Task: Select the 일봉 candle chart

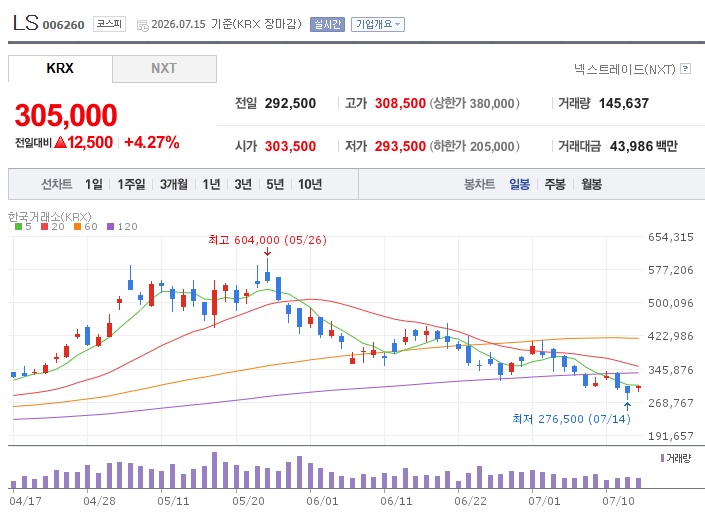Action: (519, 184)
